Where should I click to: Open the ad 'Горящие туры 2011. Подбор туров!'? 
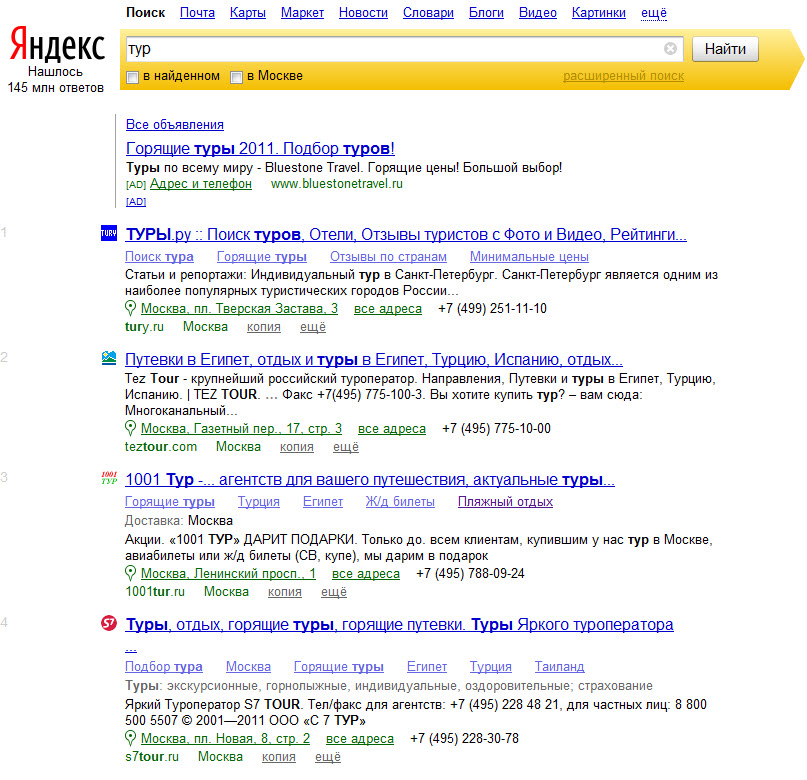pyautogui.click(x=260, y=148)
